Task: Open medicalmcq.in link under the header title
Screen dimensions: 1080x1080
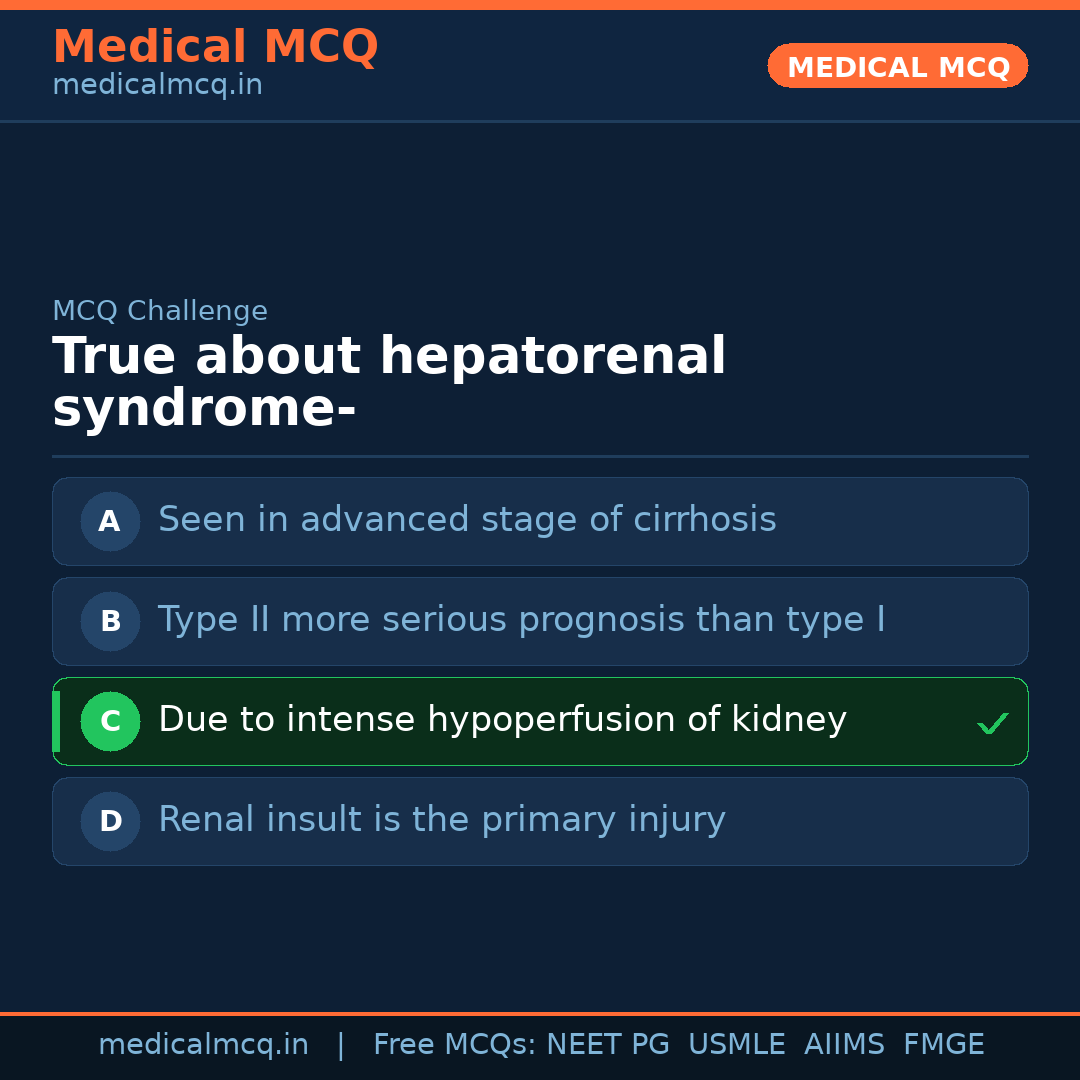Action: pyautogui.click(x=157, y=86)
